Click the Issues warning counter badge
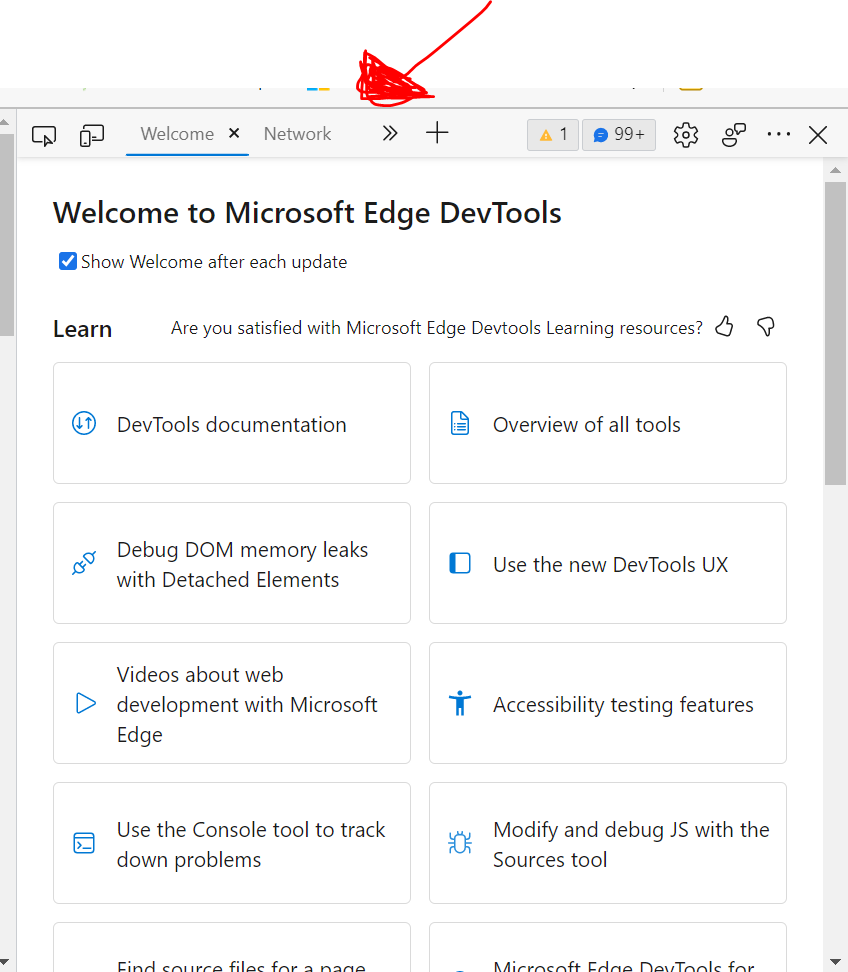The height and width of the screenshot is (972, 848). (552, 134)
